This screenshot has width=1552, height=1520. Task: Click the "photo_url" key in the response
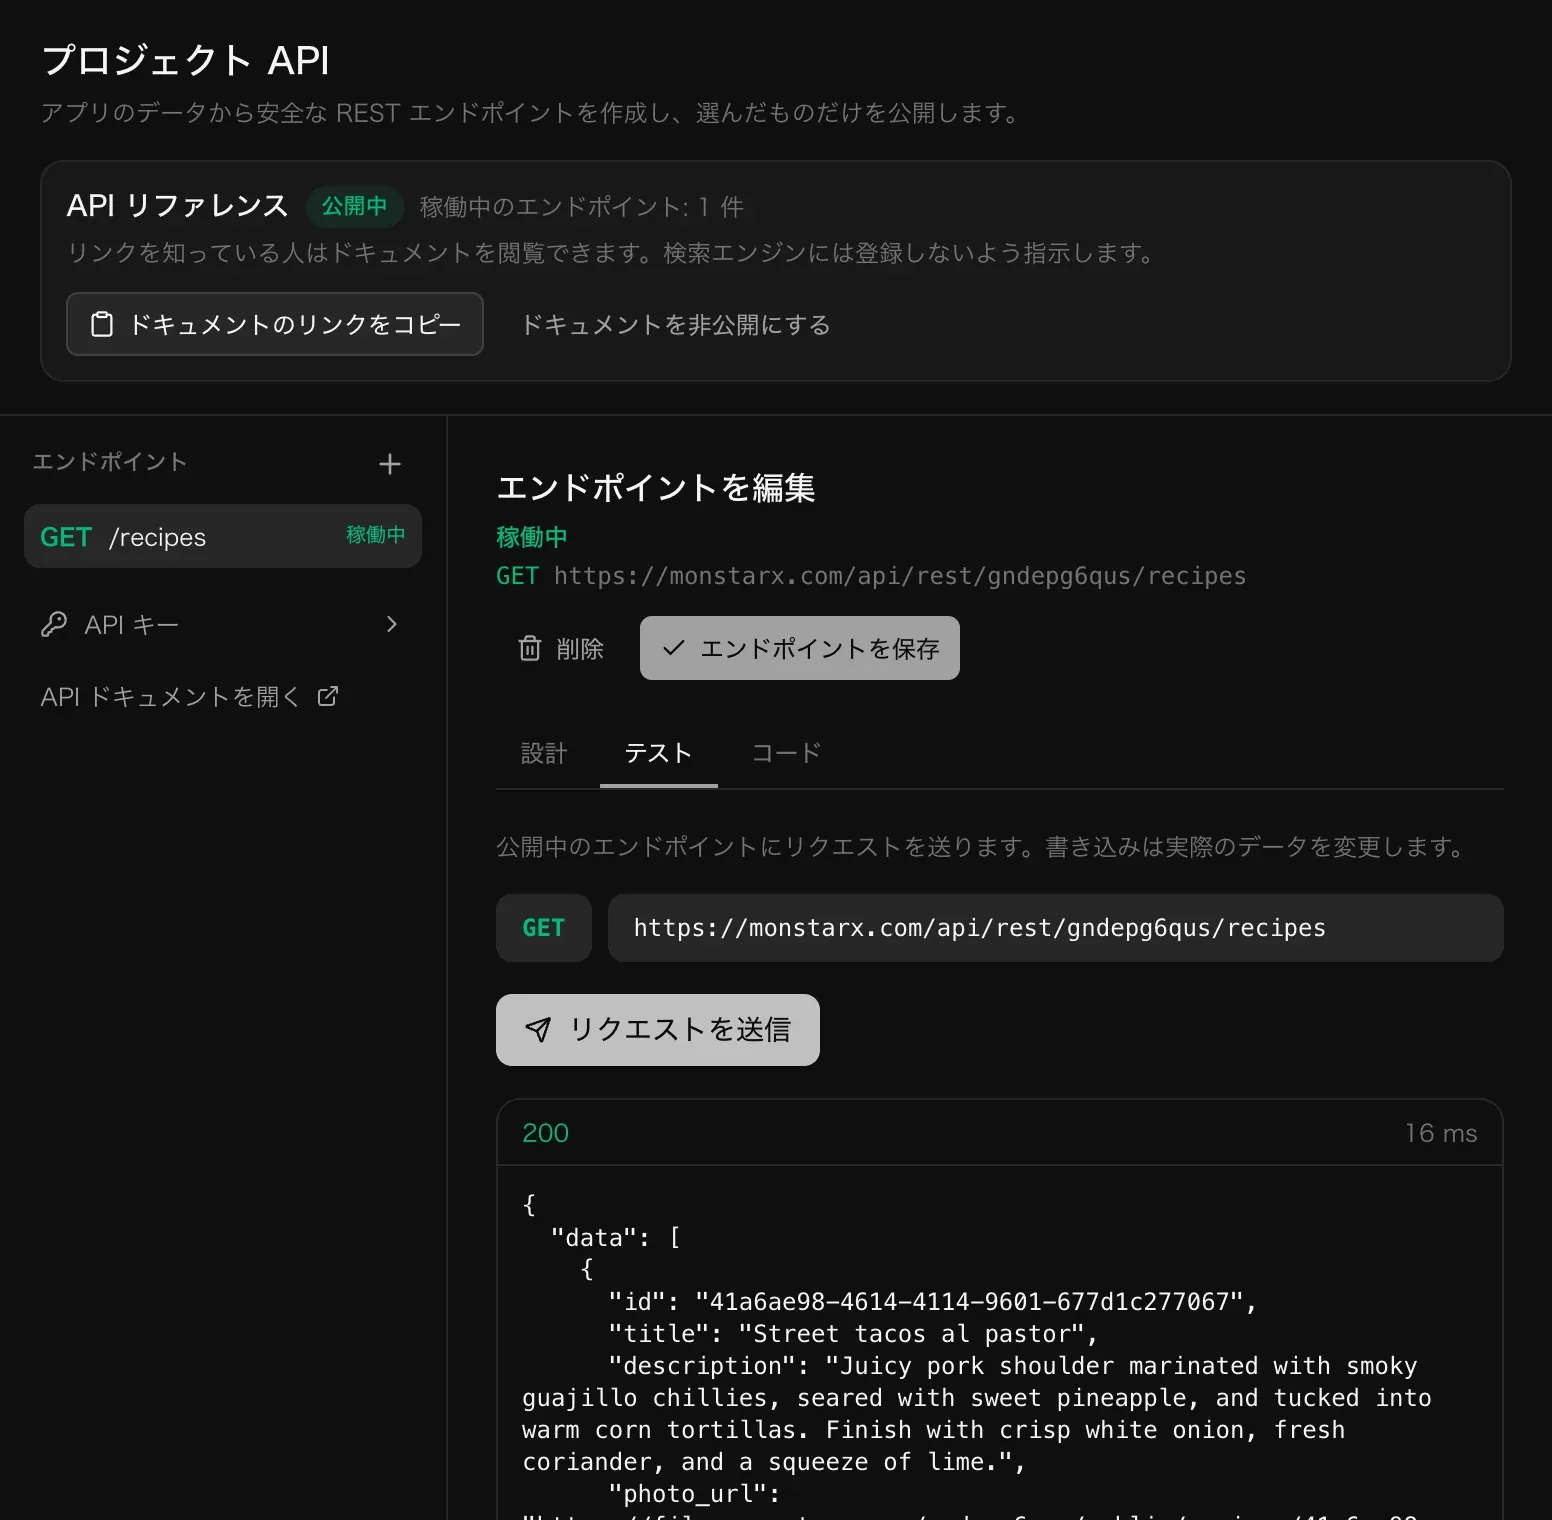pos(687,1494)
